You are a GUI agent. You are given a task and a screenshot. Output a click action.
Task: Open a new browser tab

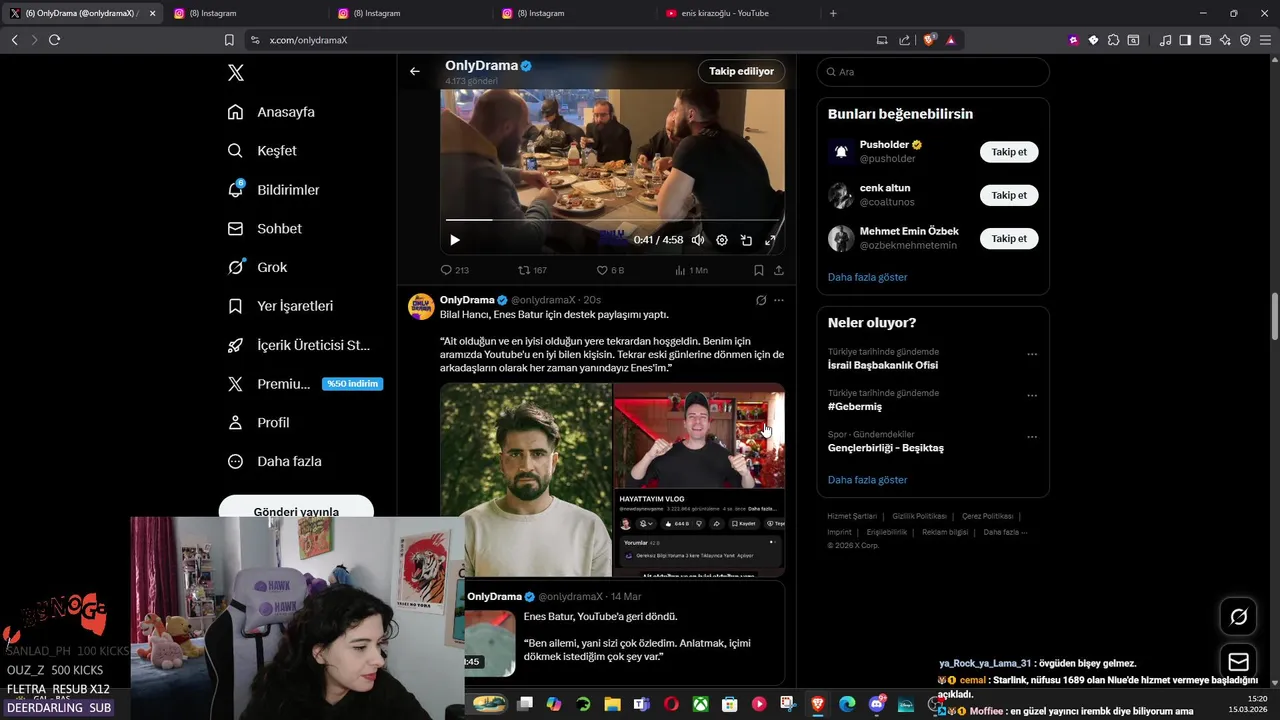click(x=833, y=13)
